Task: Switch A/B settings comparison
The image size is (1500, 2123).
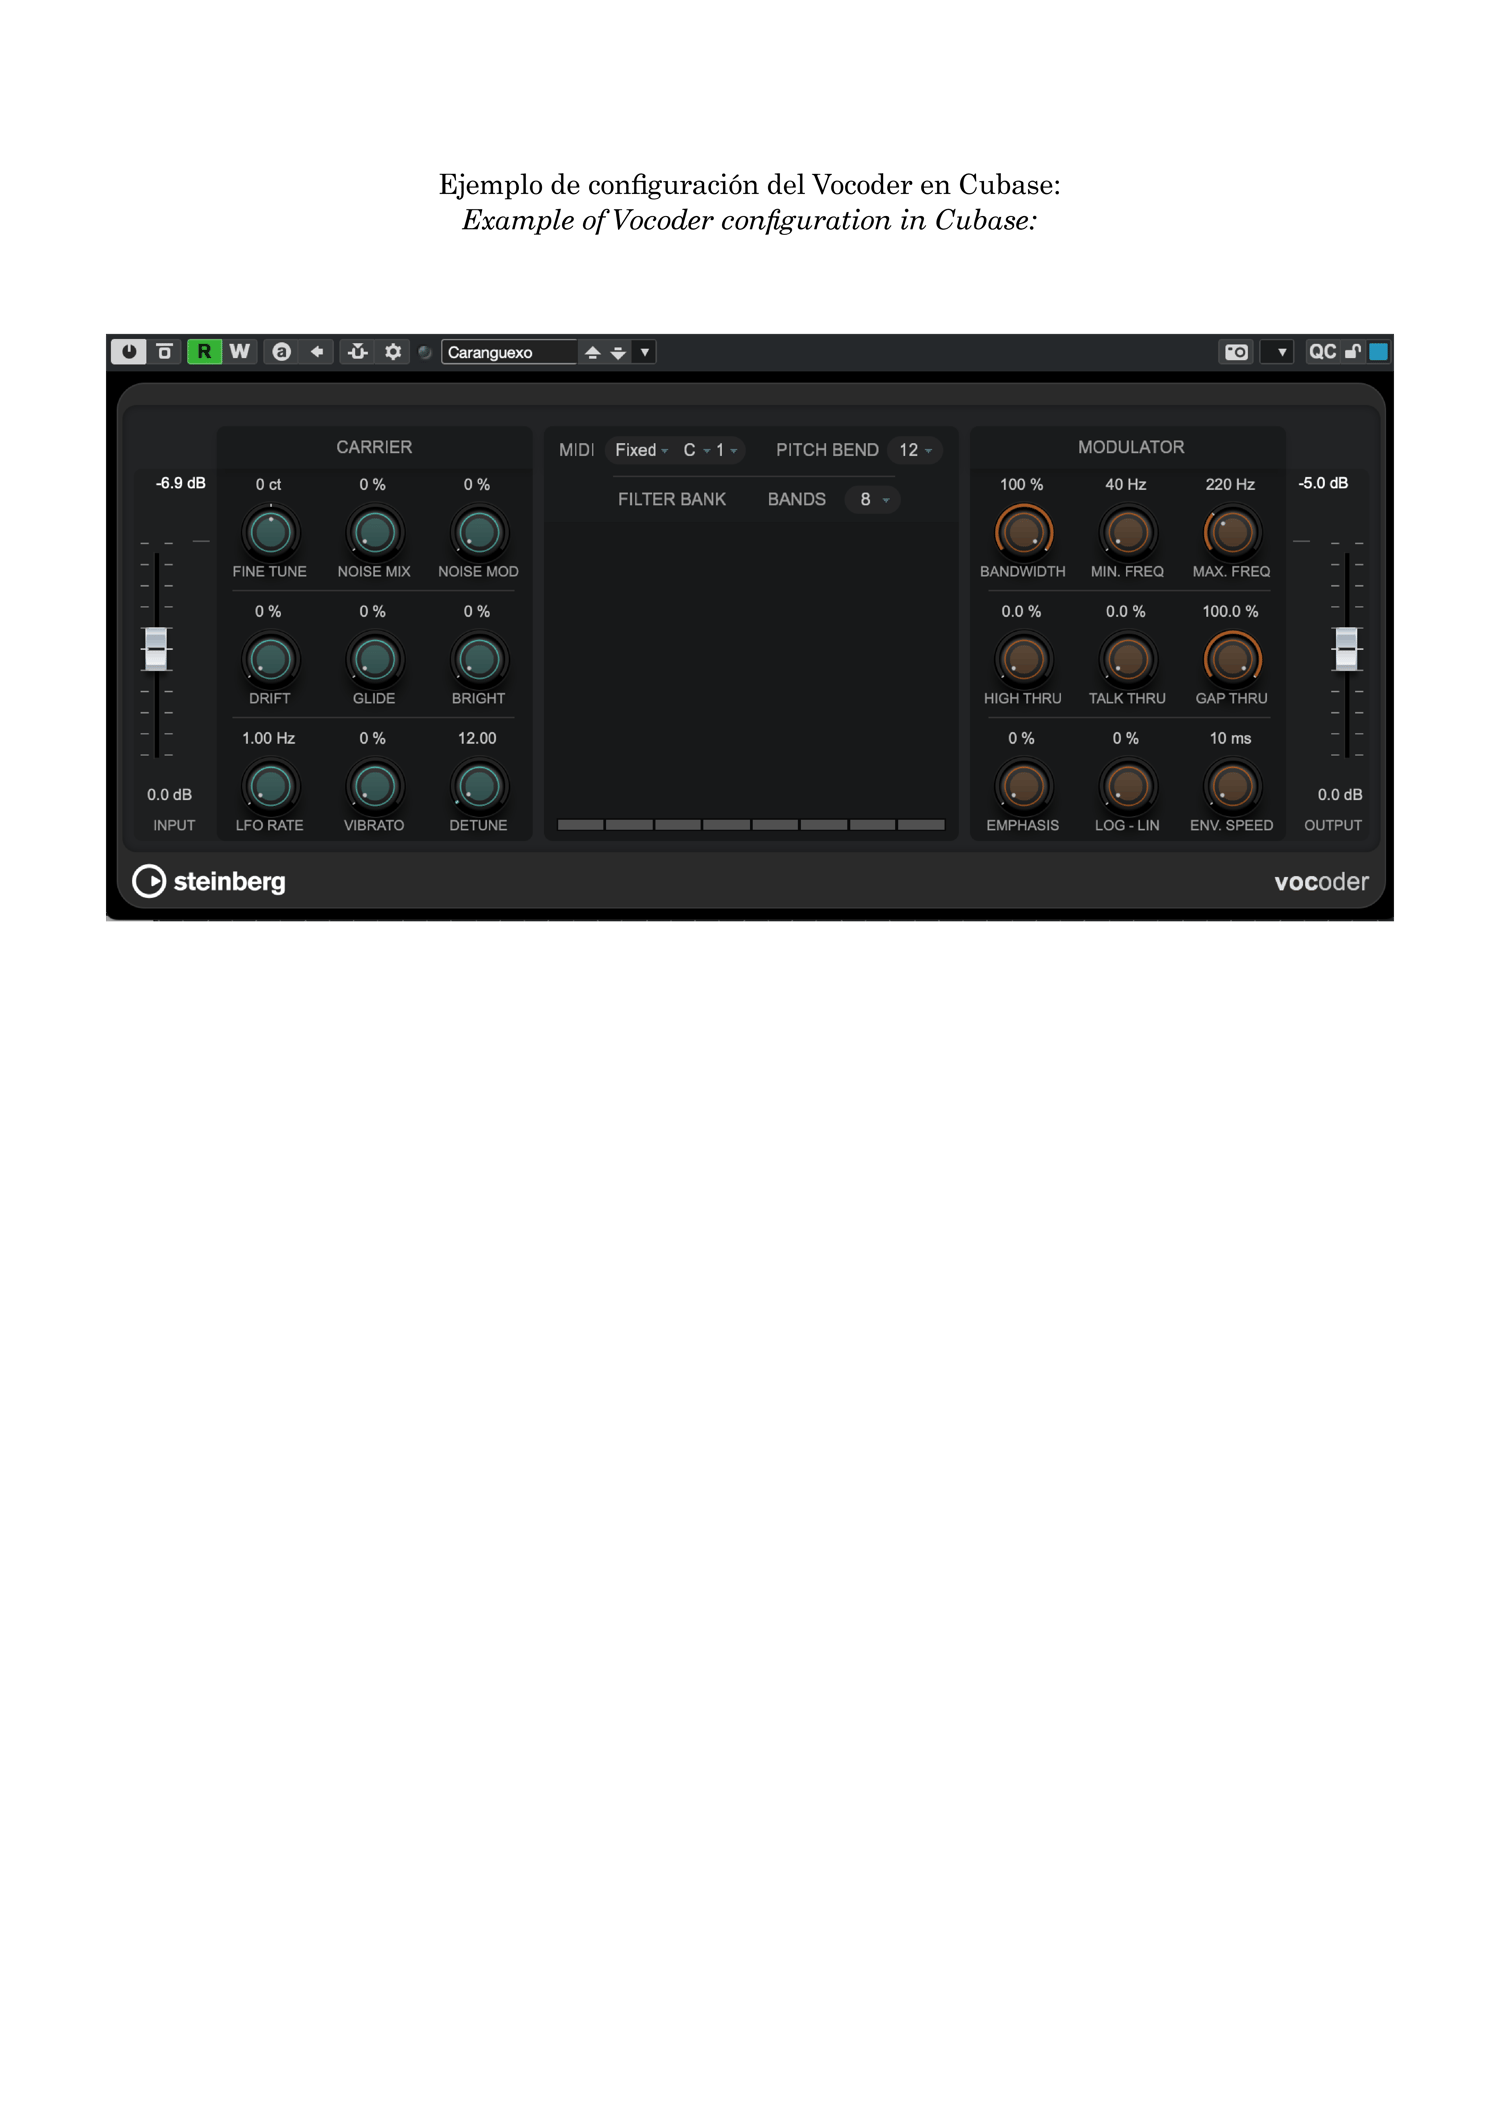Action: coord(281,352)
